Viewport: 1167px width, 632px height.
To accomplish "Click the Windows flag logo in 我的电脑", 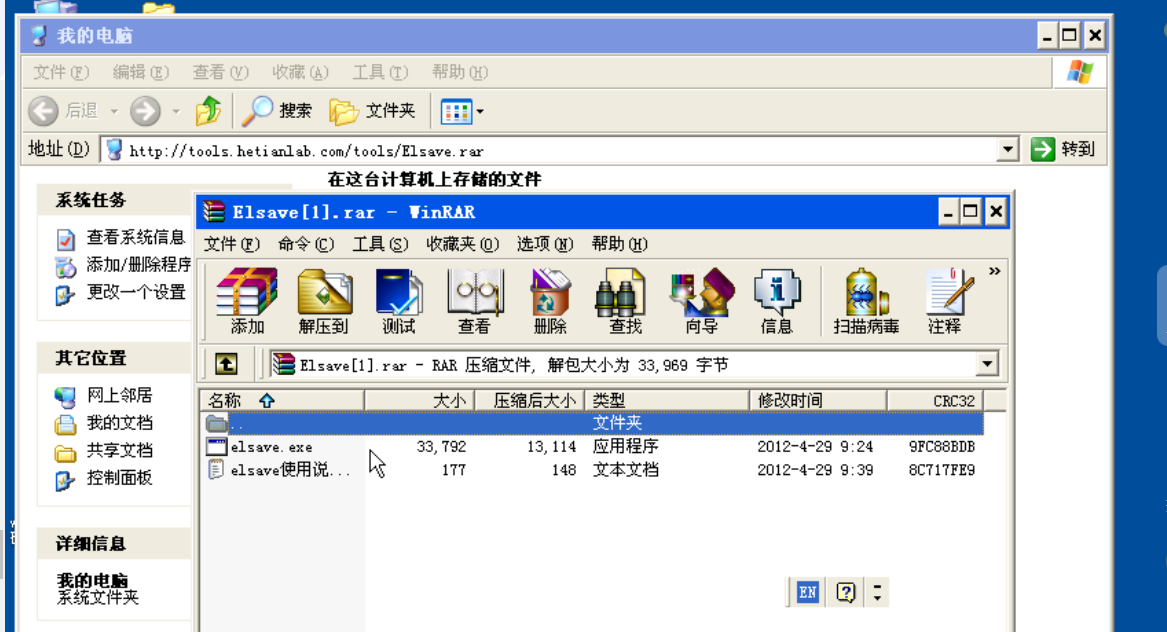I will tap(1080, 72).
